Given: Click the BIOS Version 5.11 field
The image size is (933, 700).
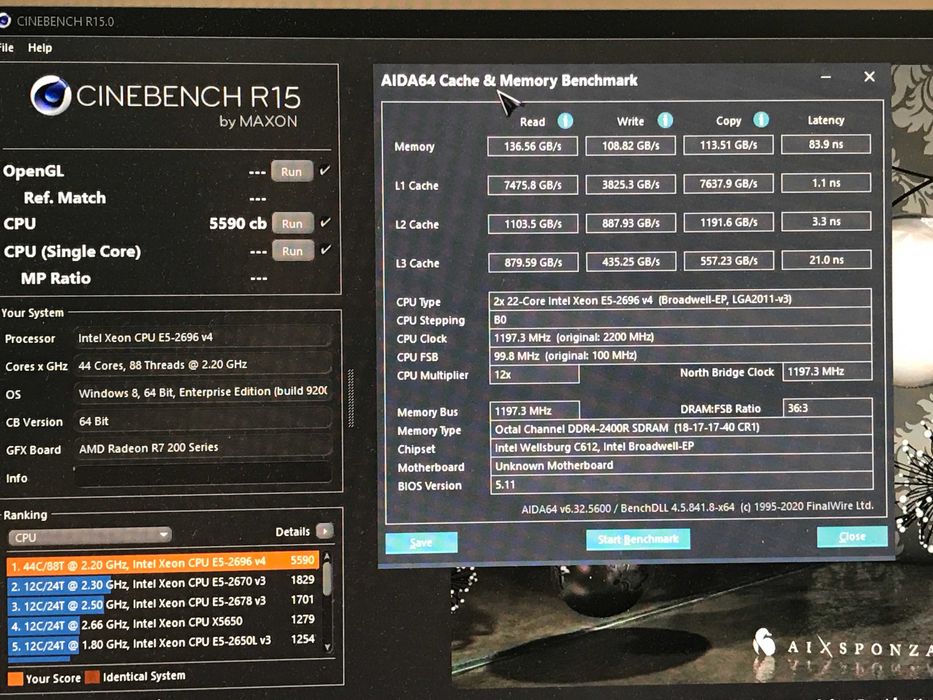Looking at the screenshot, I should (x=682, y=484).
